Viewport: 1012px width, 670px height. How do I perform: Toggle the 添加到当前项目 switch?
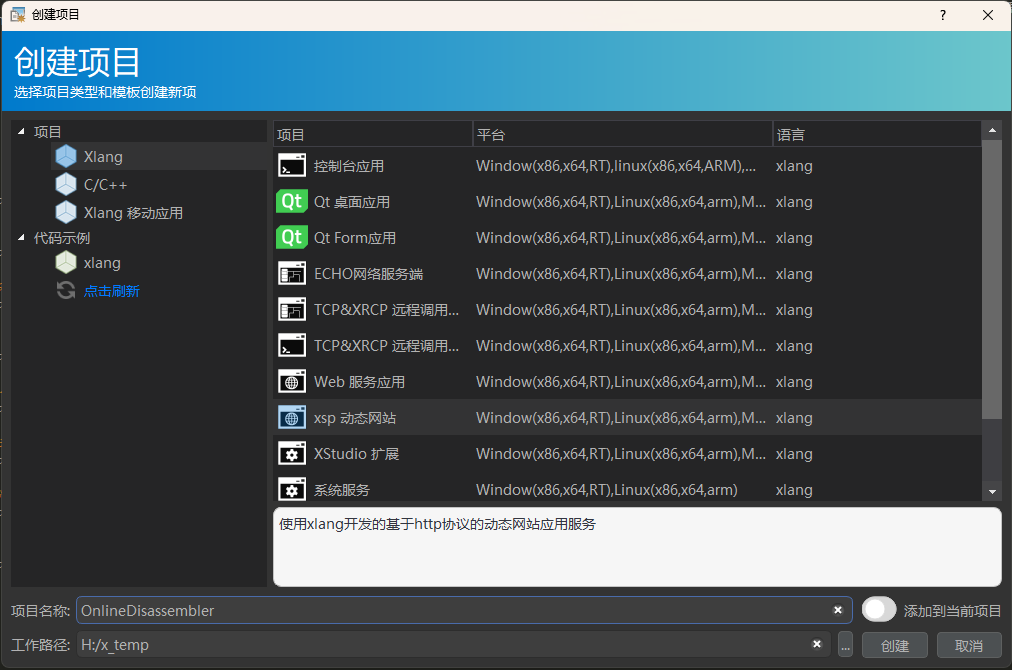click(879, 609)
